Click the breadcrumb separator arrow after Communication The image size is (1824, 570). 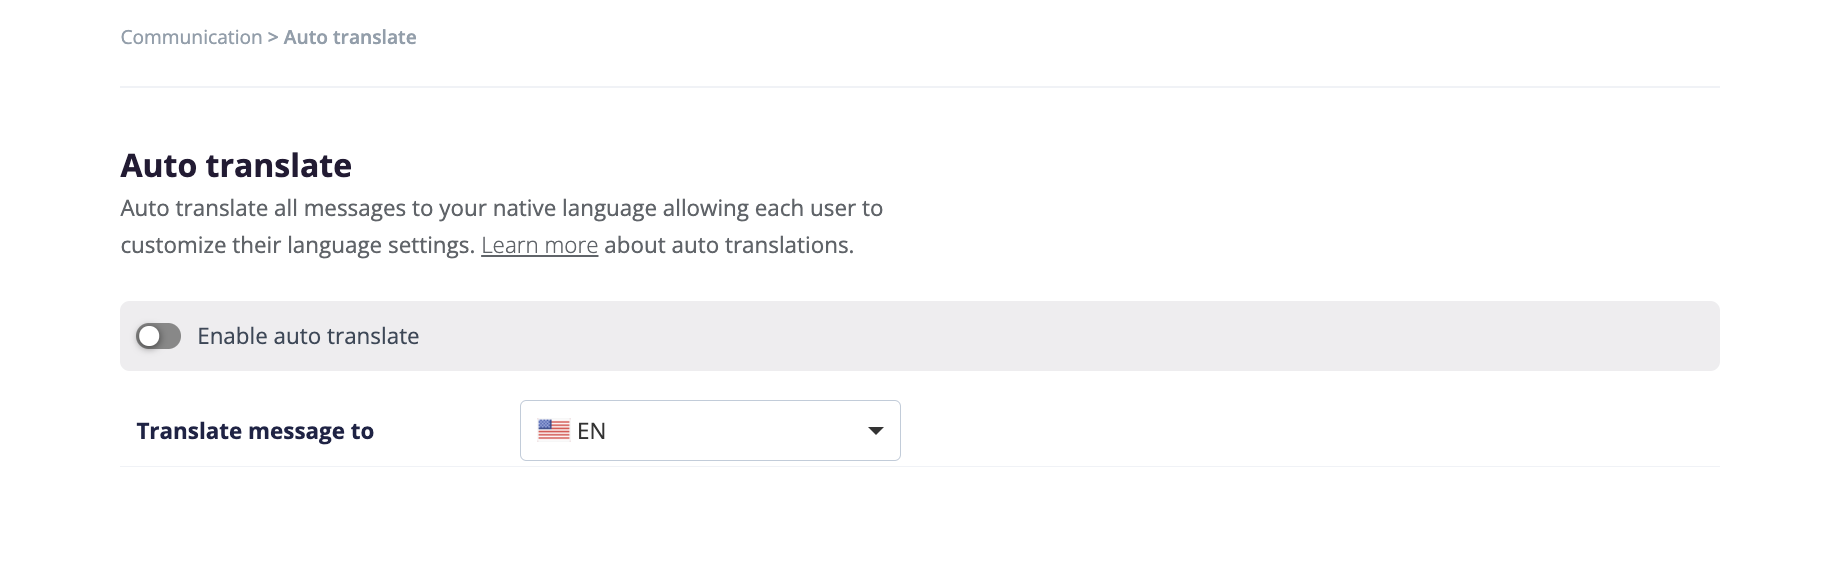(x=272, y=37)
